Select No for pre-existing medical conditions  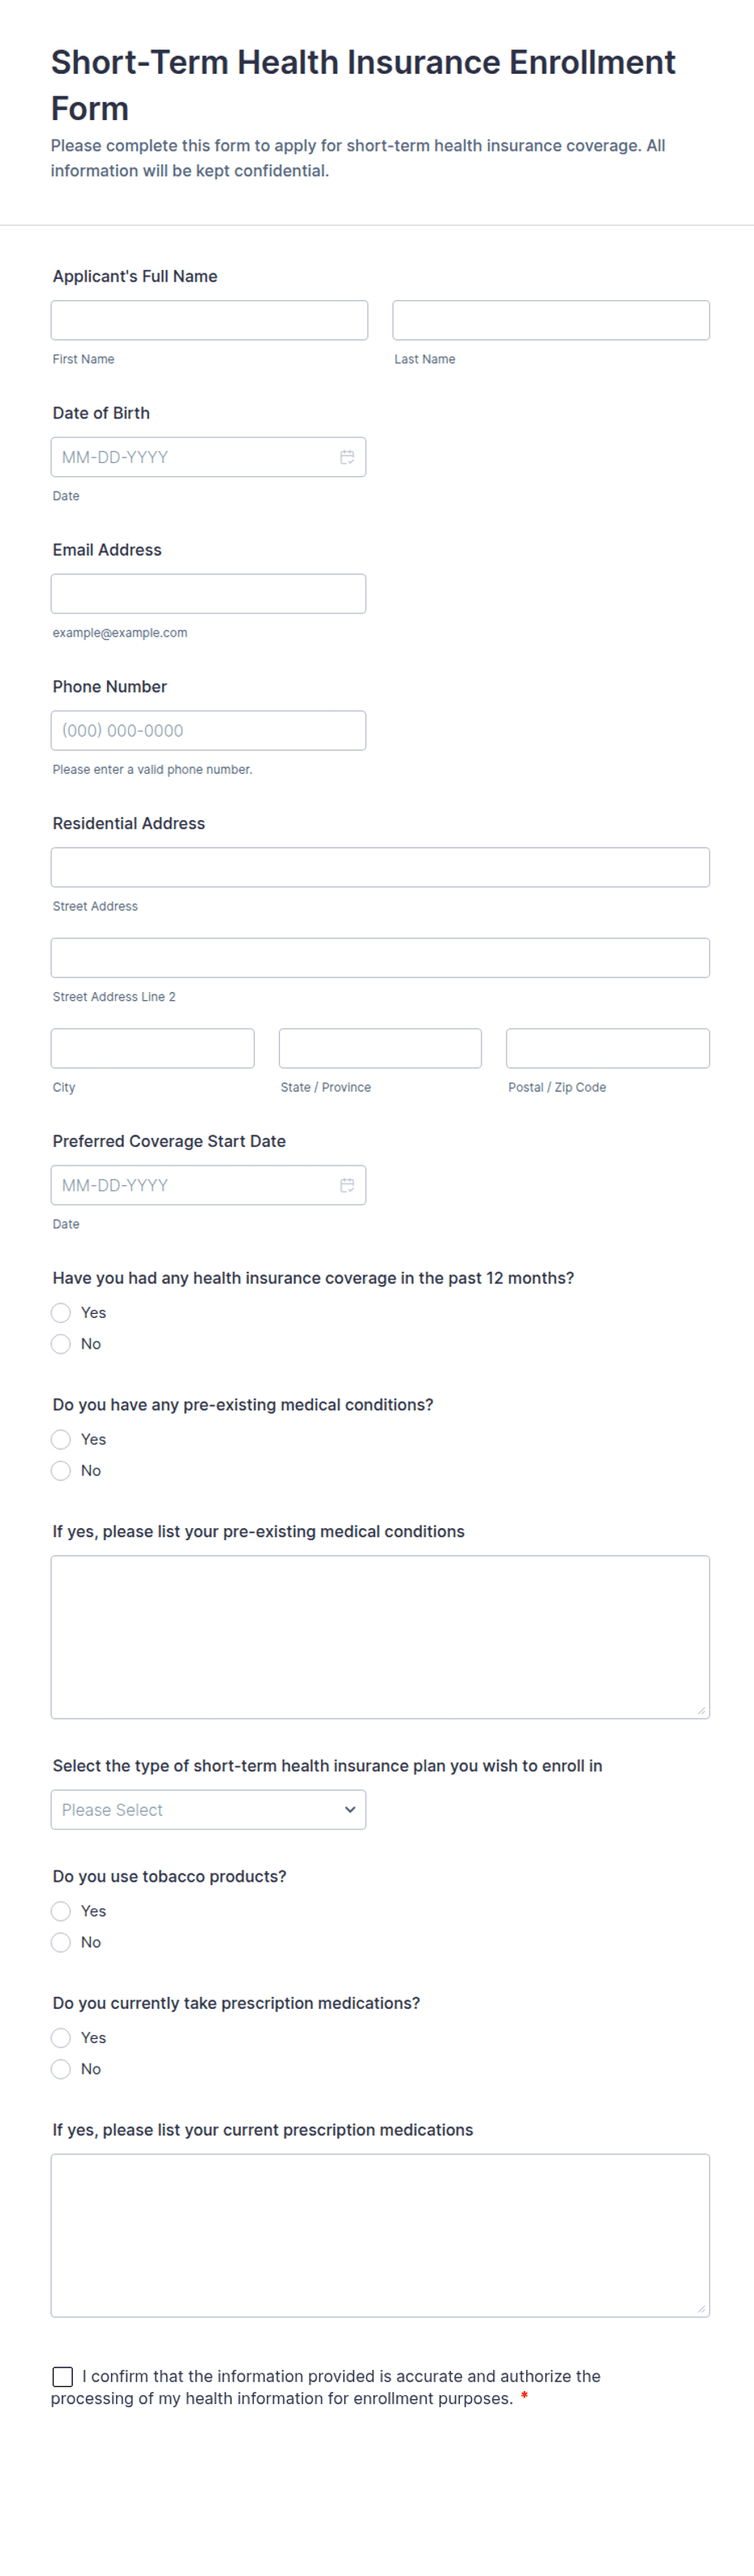pyautogui.click(x=61, y=1470)
